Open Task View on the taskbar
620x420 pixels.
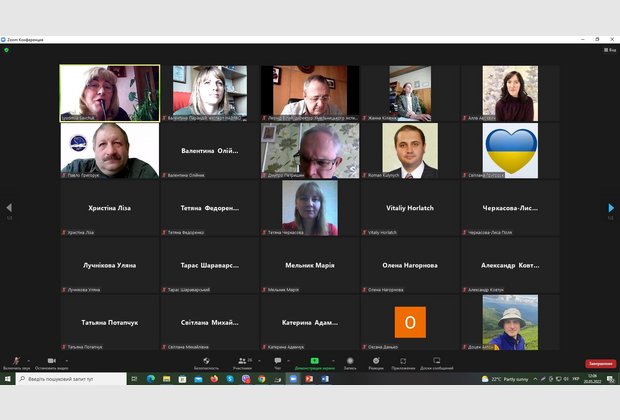click(x=134, y=379)
